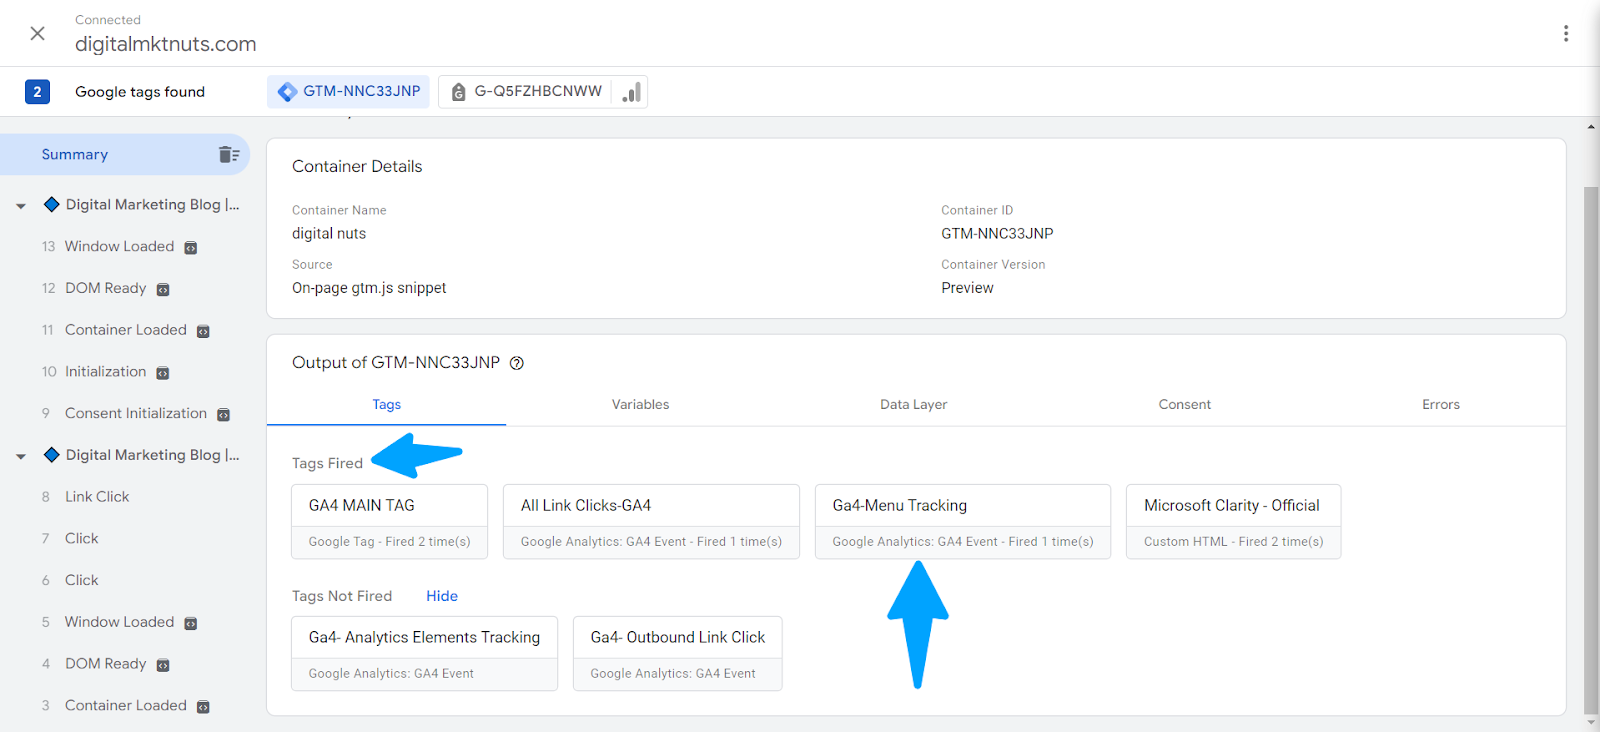Open the Microsoft Clarity - Official tag card
The width and height of the screenshot is (1600, 732).
tap(1233, 522)
